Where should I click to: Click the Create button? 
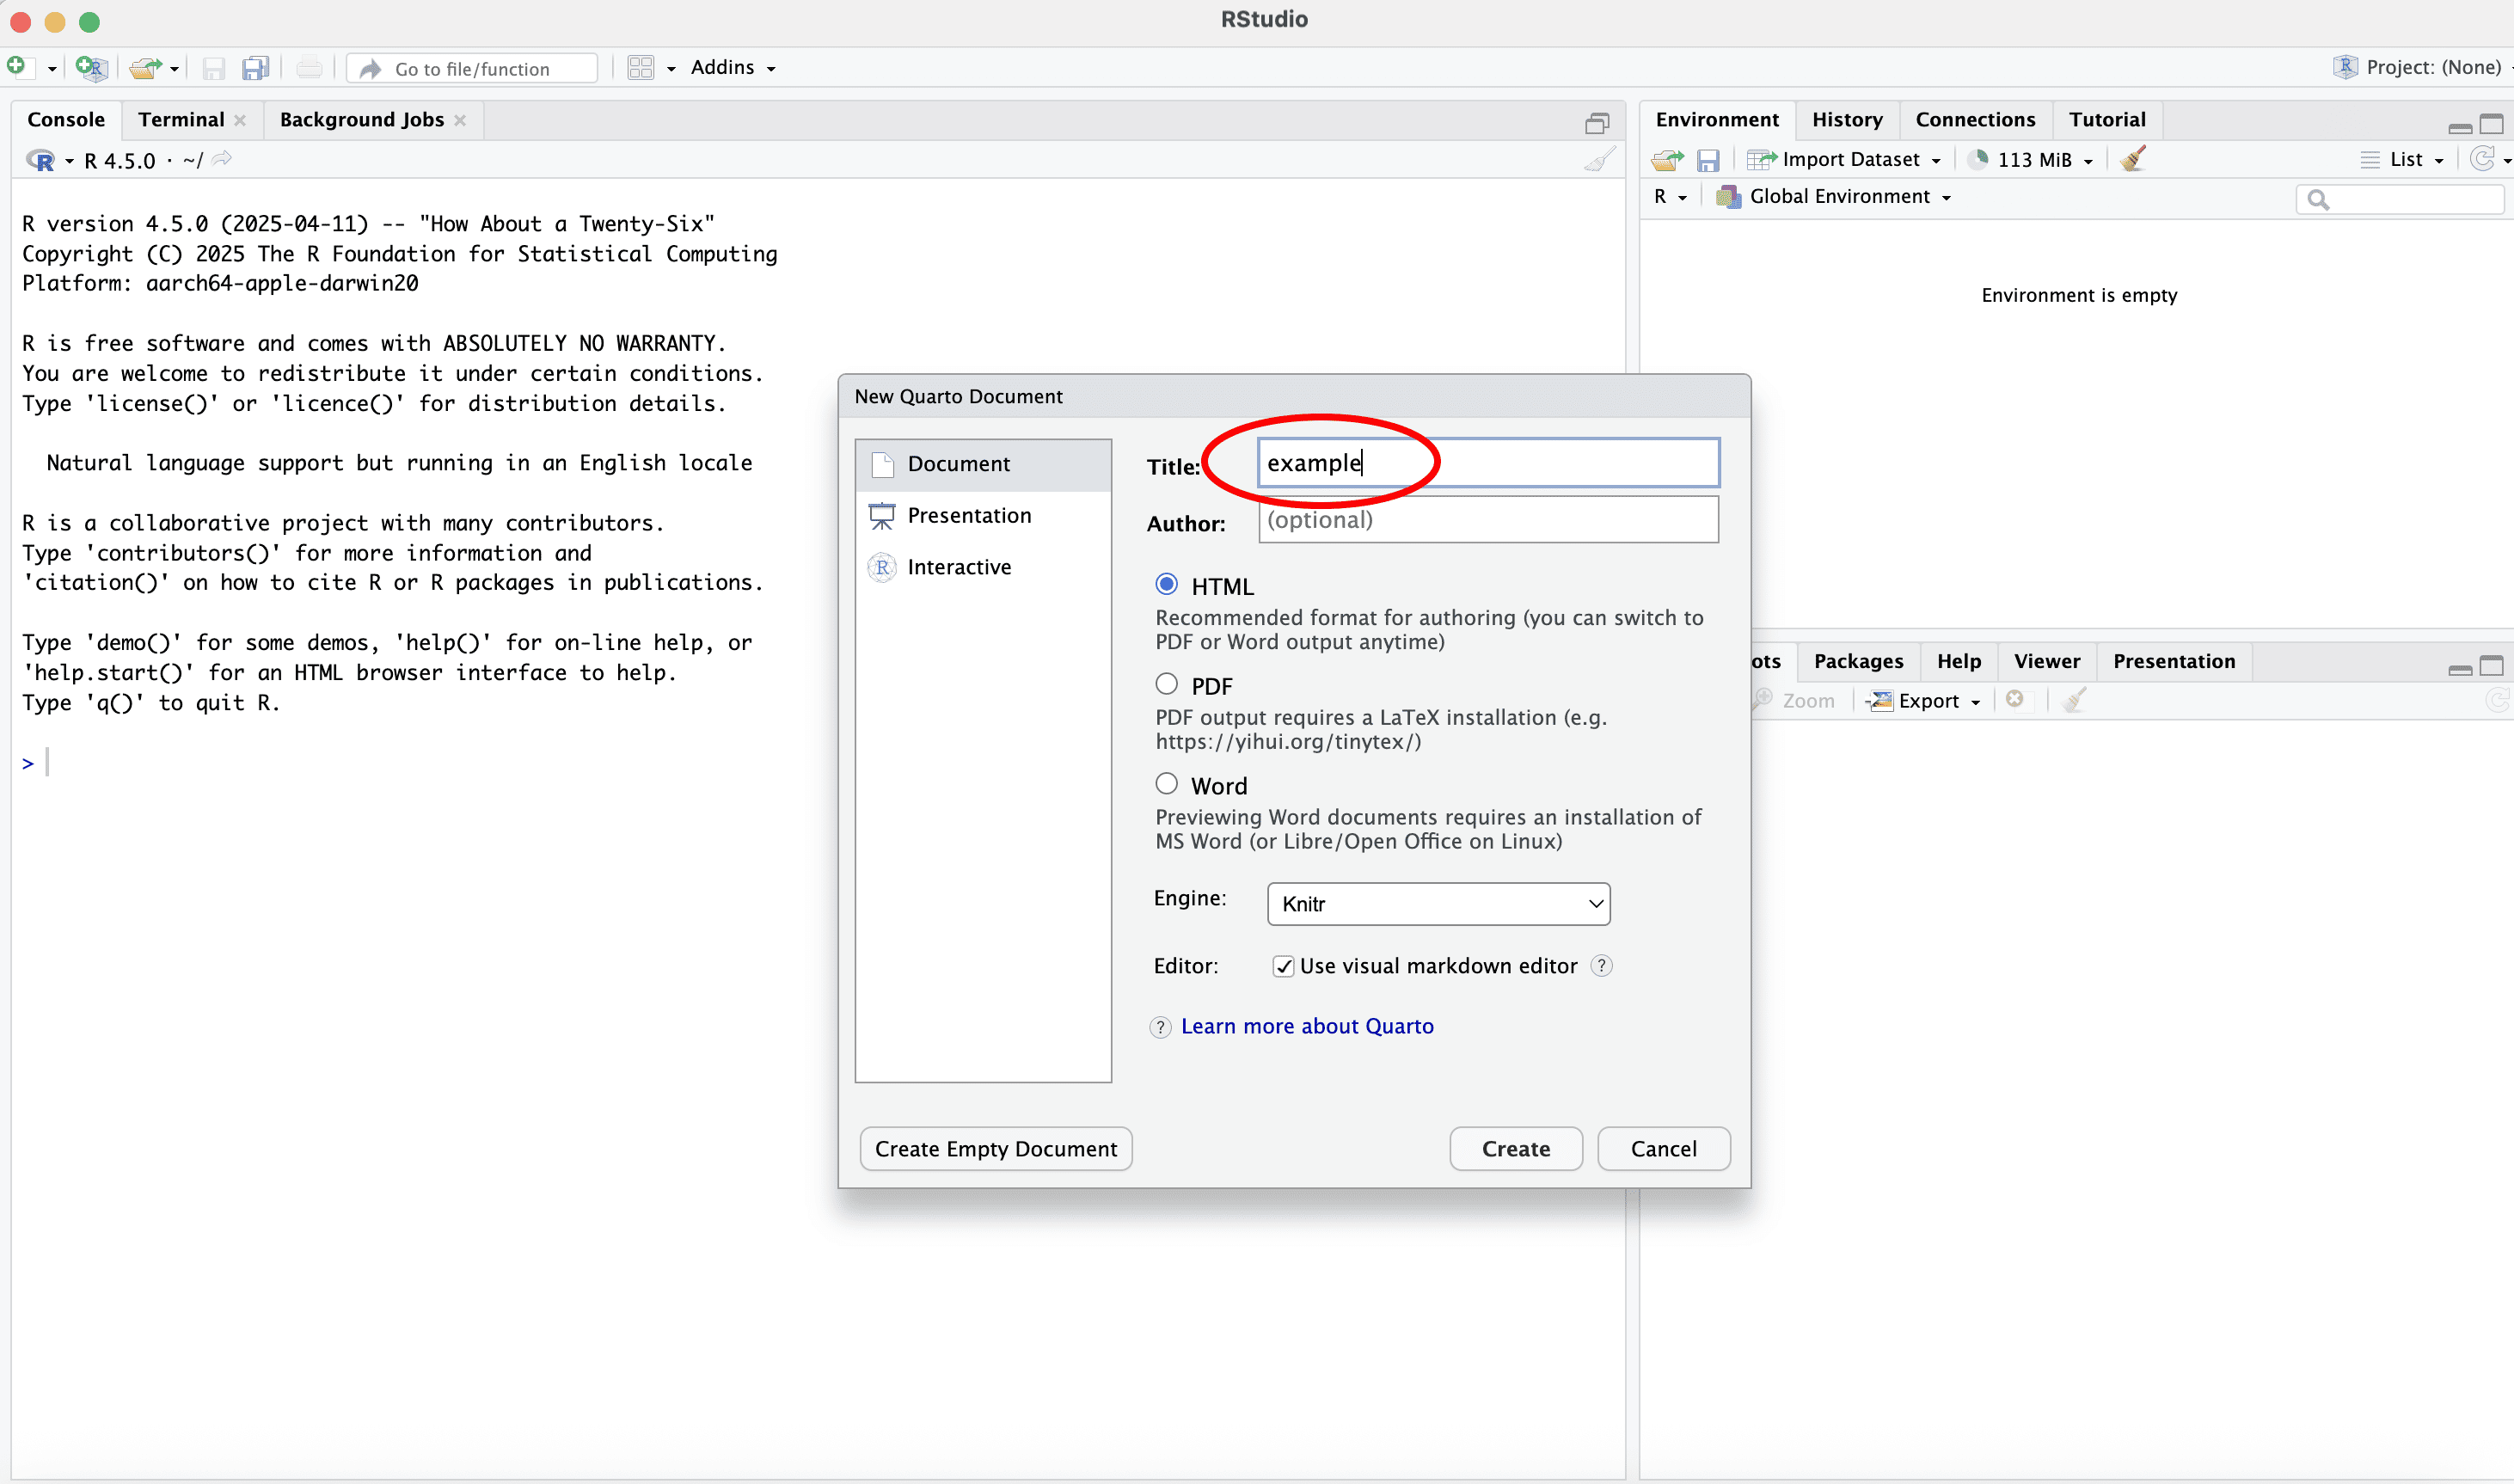[1515, 1149]
